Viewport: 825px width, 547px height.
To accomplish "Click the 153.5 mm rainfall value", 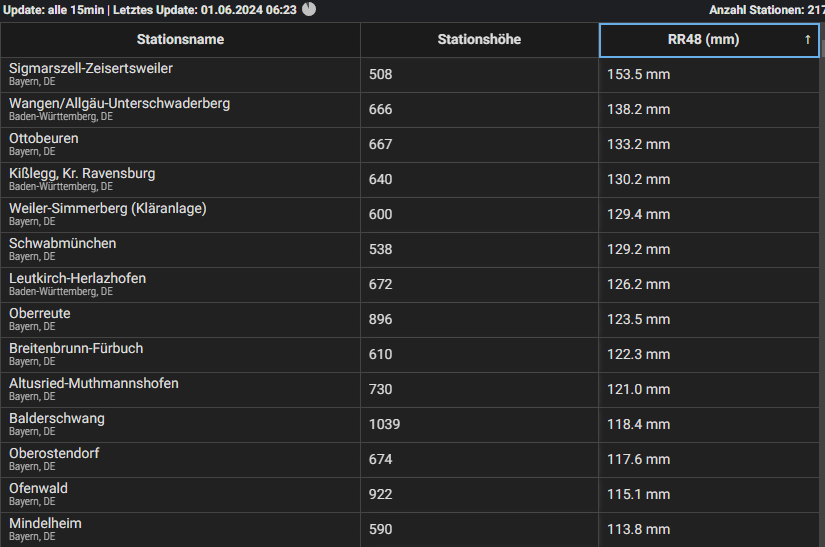I will click(x=639, y=75).
